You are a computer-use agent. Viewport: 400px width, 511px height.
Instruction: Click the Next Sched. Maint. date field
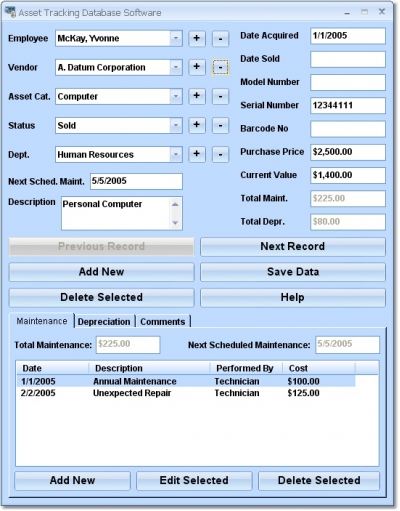coord(136,181)
